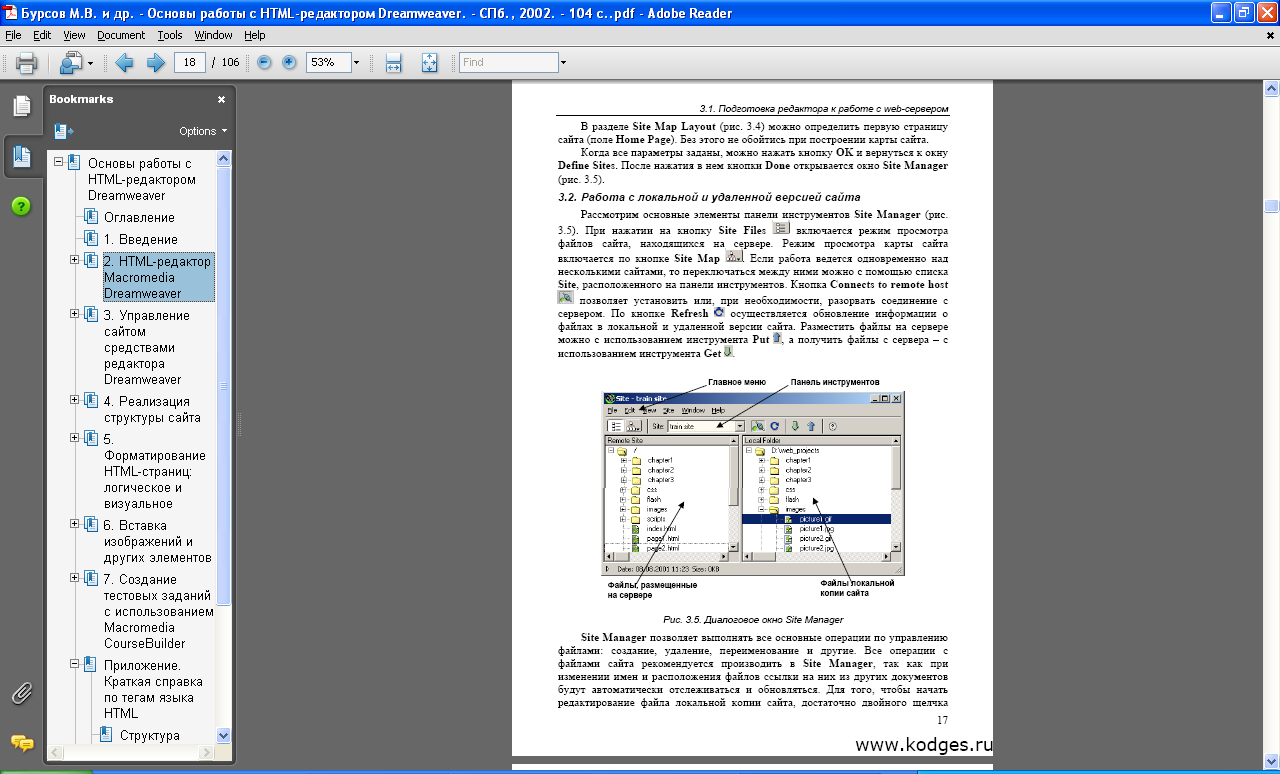Zoom in with the plus icon

click(289, 62)
